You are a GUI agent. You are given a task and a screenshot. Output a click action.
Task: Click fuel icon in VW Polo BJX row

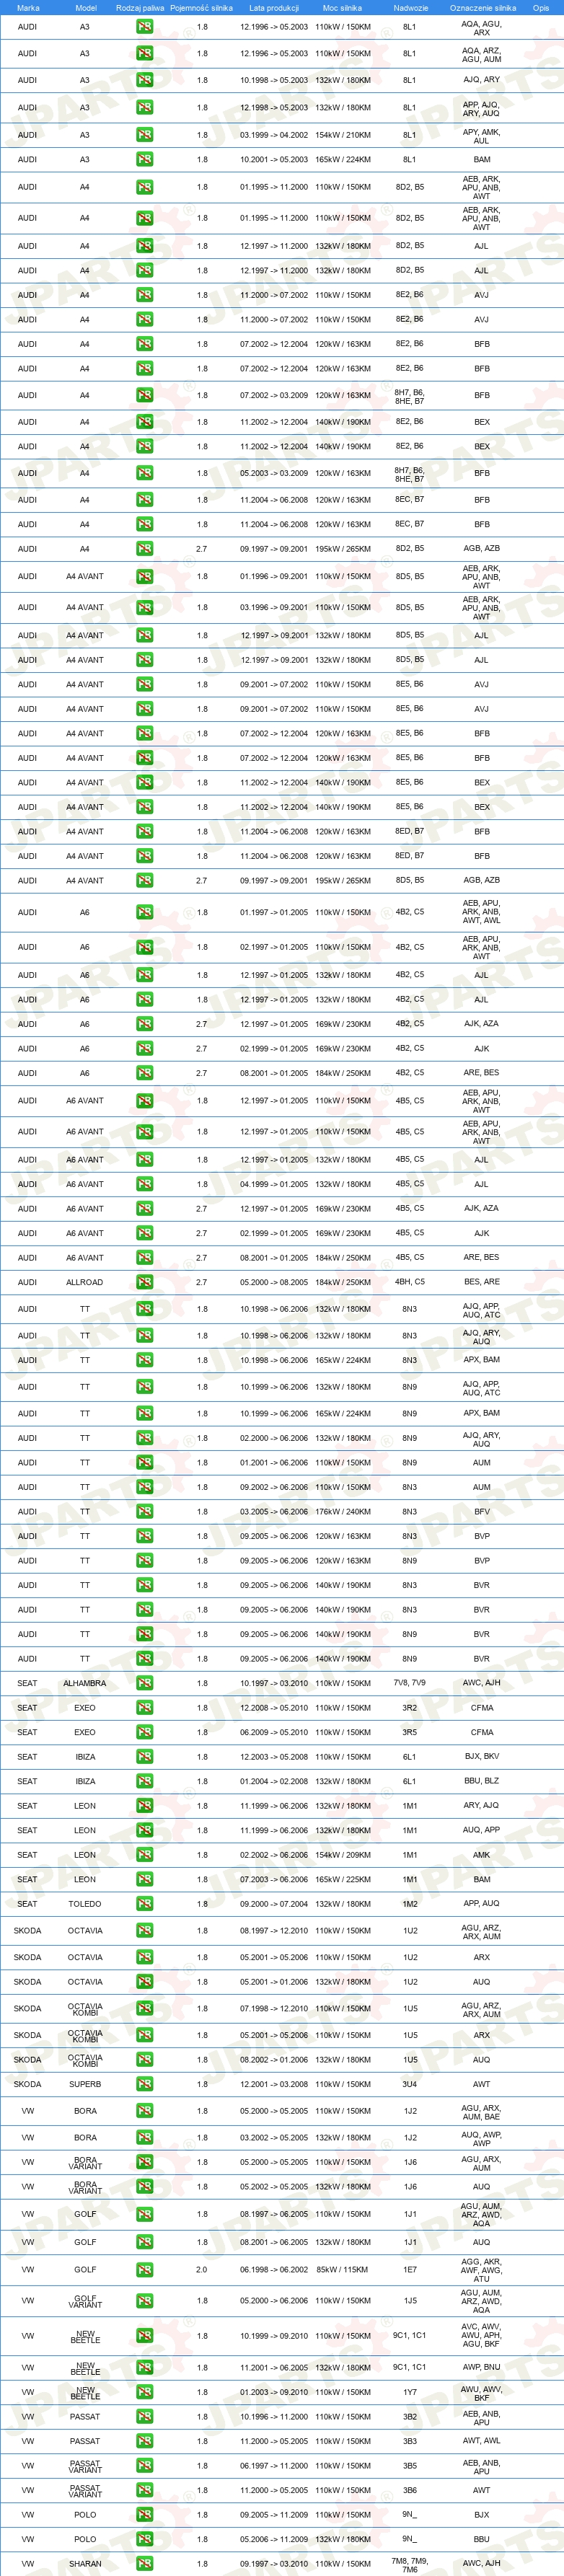click(145, 2515)
